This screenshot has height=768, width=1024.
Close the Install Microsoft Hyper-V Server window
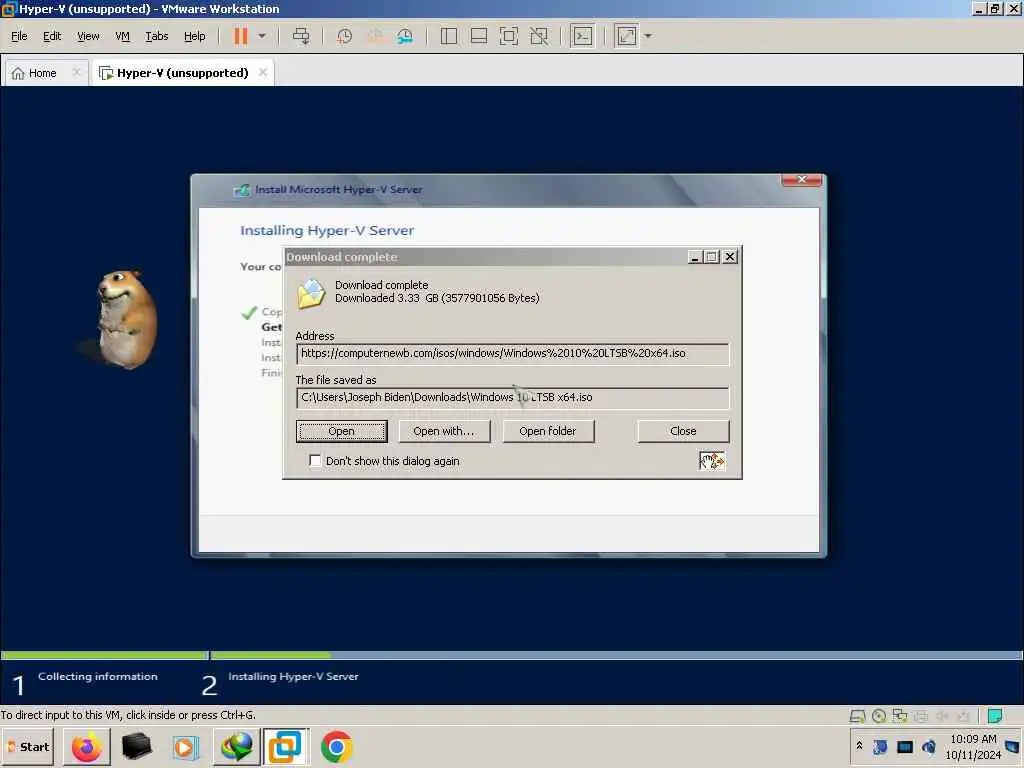click(801, 180)
